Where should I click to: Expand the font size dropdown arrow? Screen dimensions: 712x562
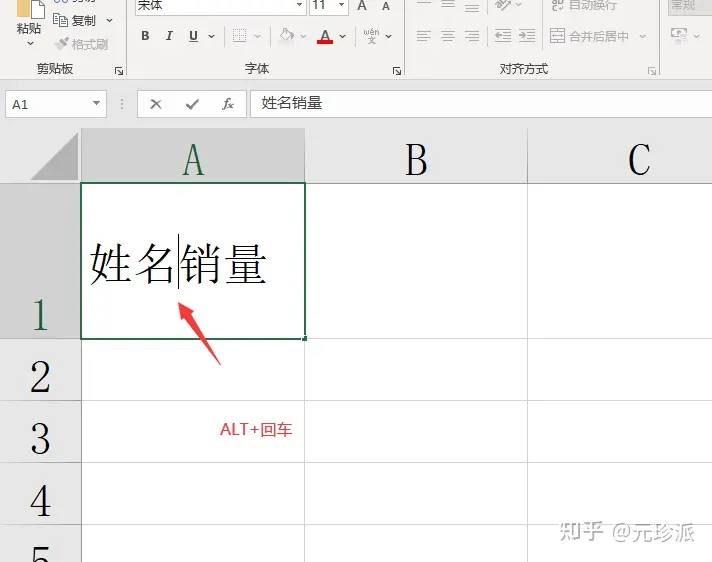341,5
